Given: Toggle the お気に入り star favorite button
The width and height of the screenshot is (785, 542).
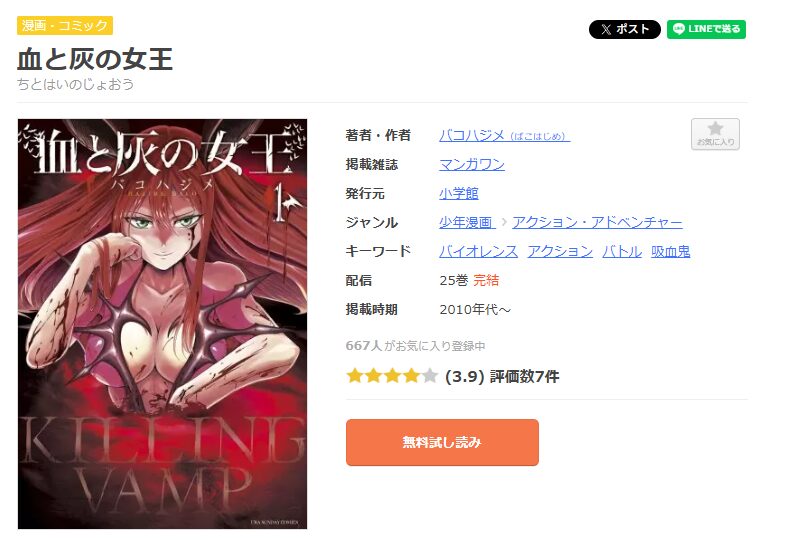Looking at the screenshot, I should pyautogui.click(x=715, y=134).
